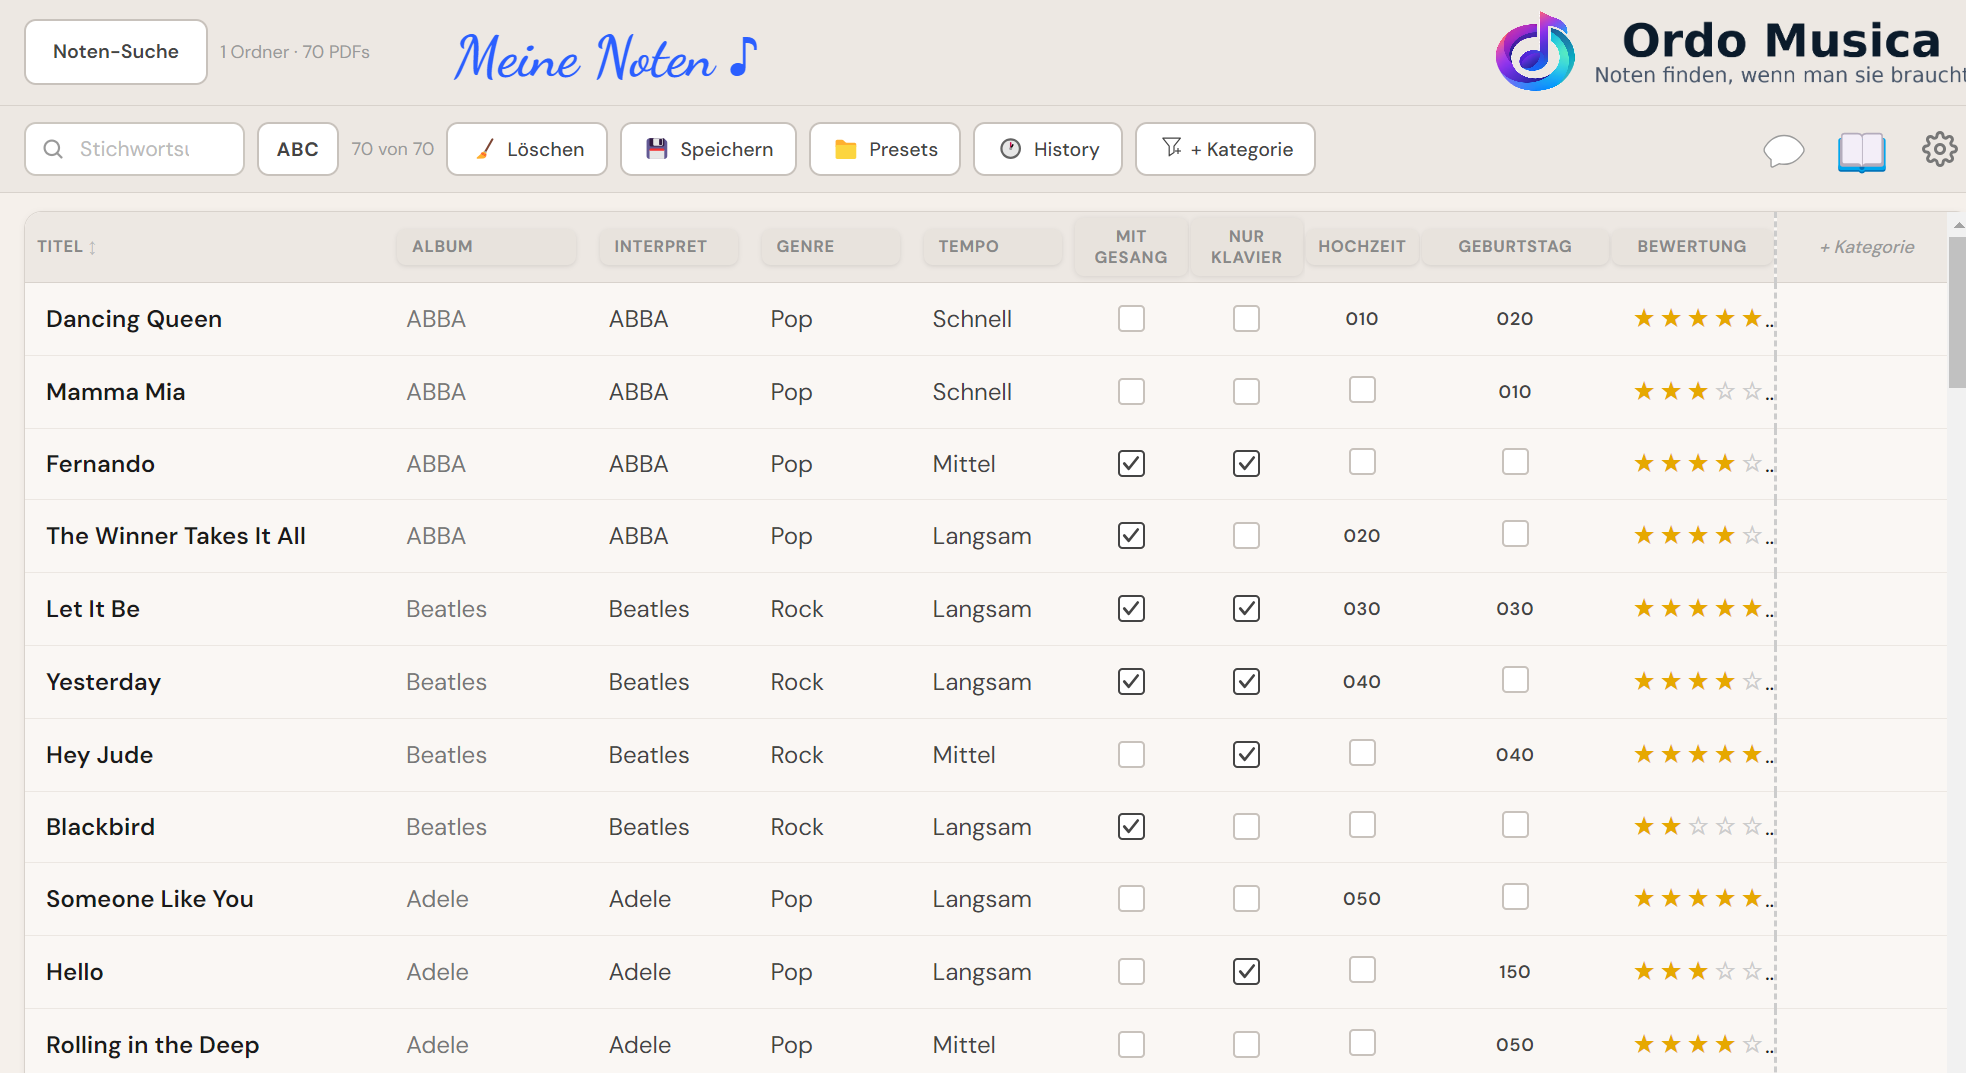Click the second star for Hey Jude

point(1671,754)
